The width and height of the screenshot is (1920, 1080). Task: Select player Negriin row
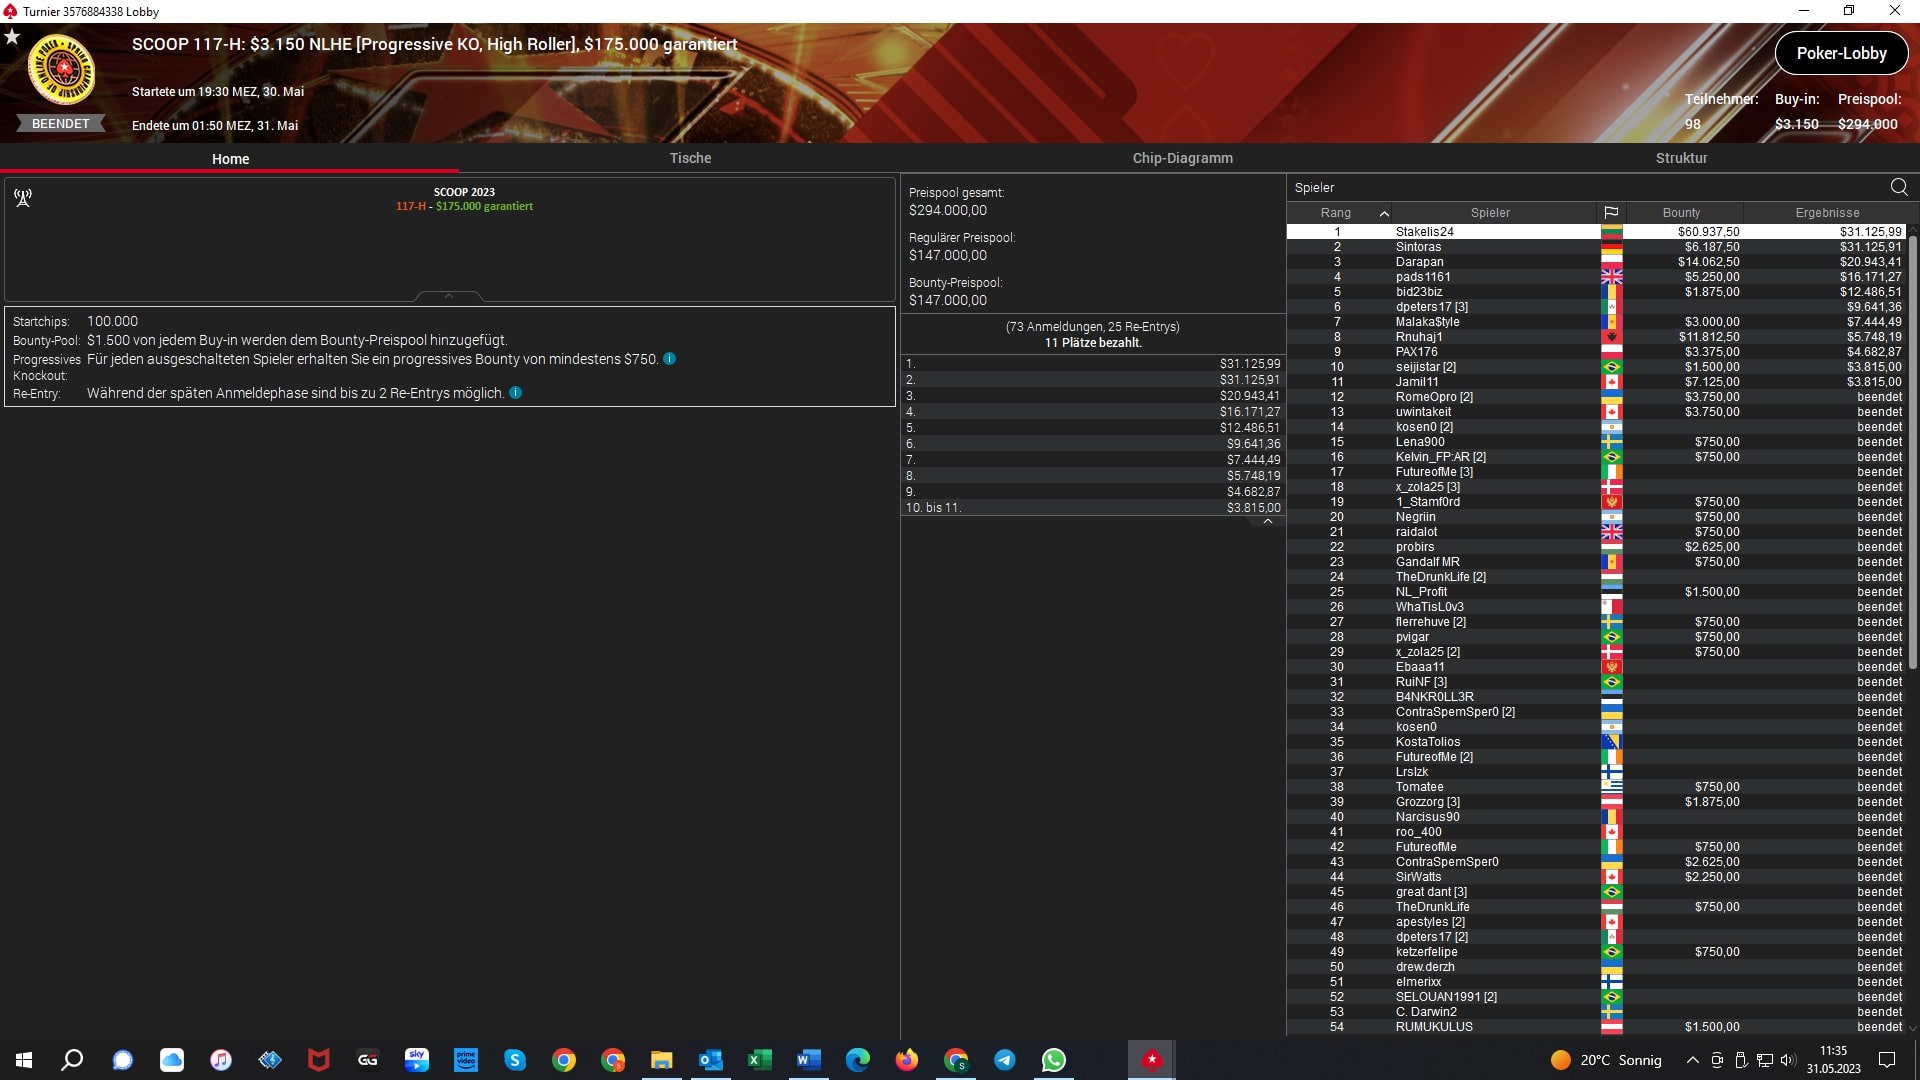tap(1596, 517)
